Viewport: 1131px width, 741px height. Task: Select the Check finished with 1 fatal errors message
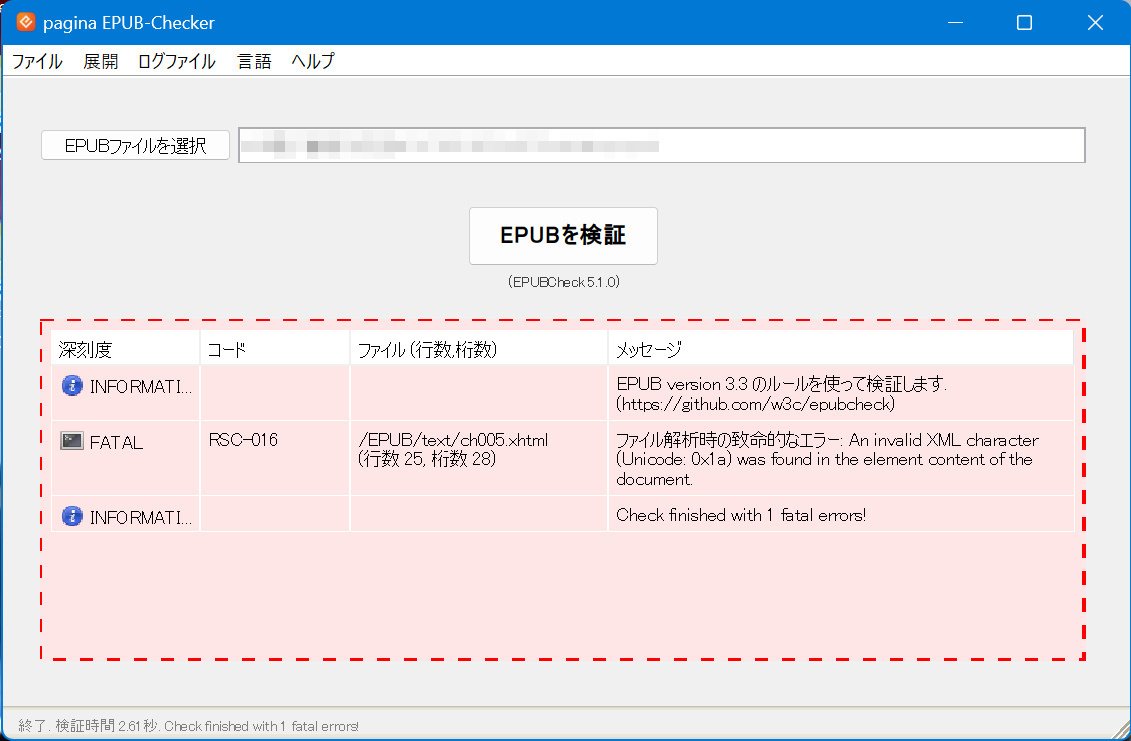point(841,514)
